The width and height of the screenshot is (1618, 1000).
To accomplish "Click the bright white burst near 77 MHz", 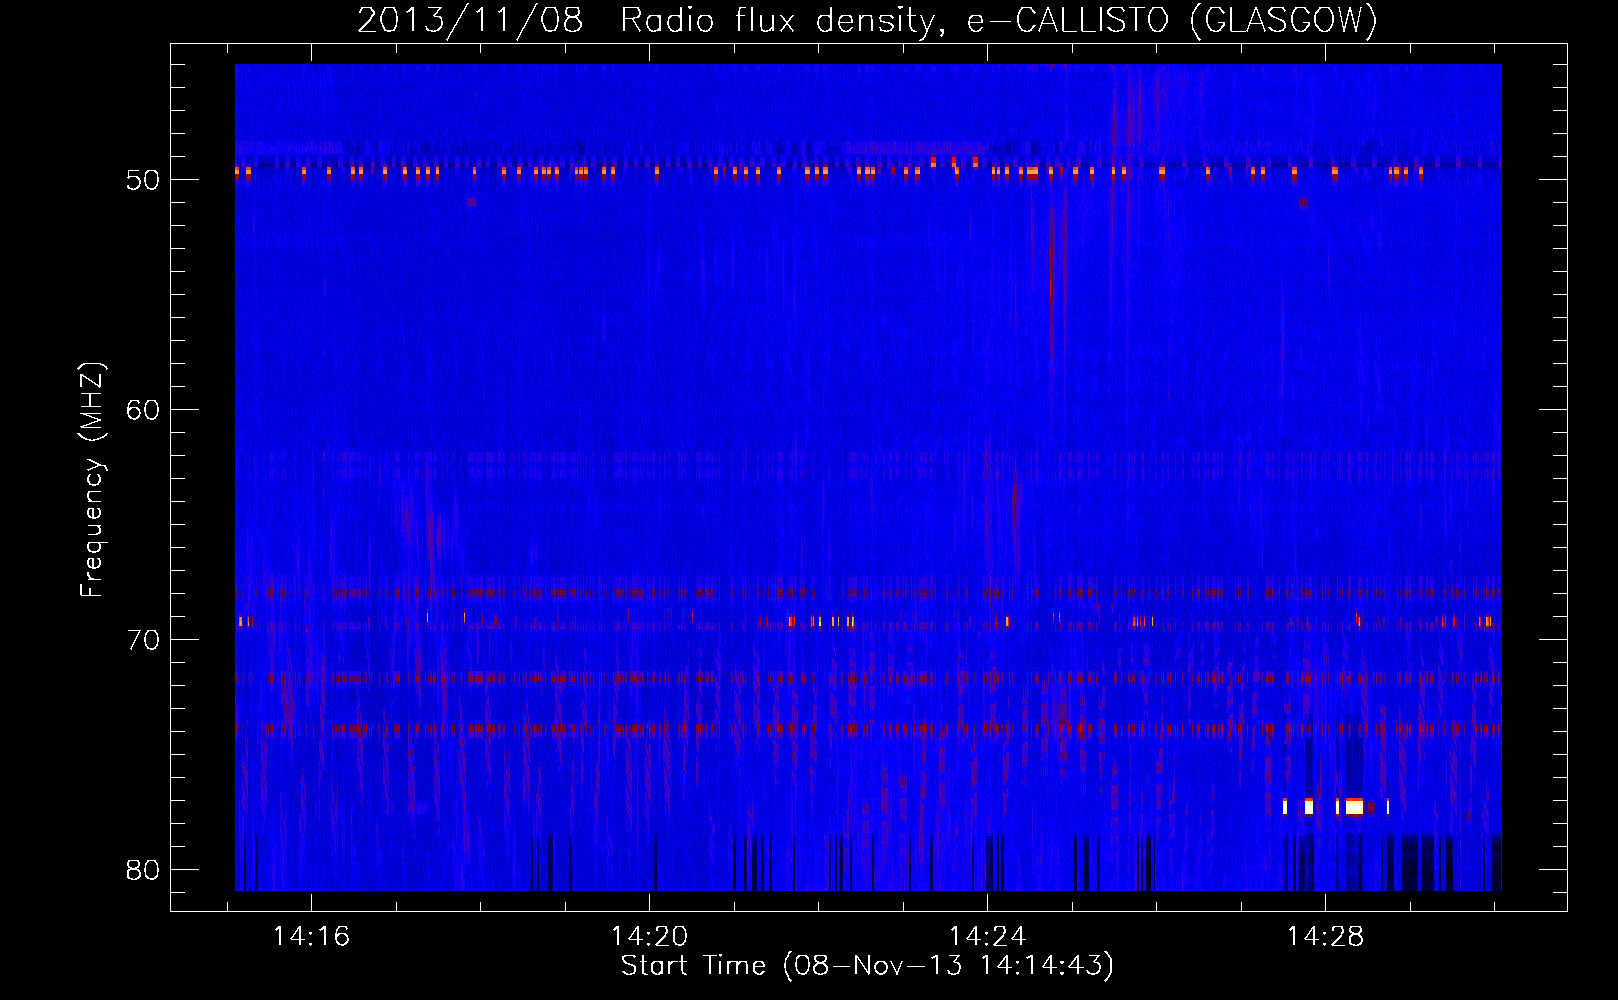I will [x=1354, y=806].
